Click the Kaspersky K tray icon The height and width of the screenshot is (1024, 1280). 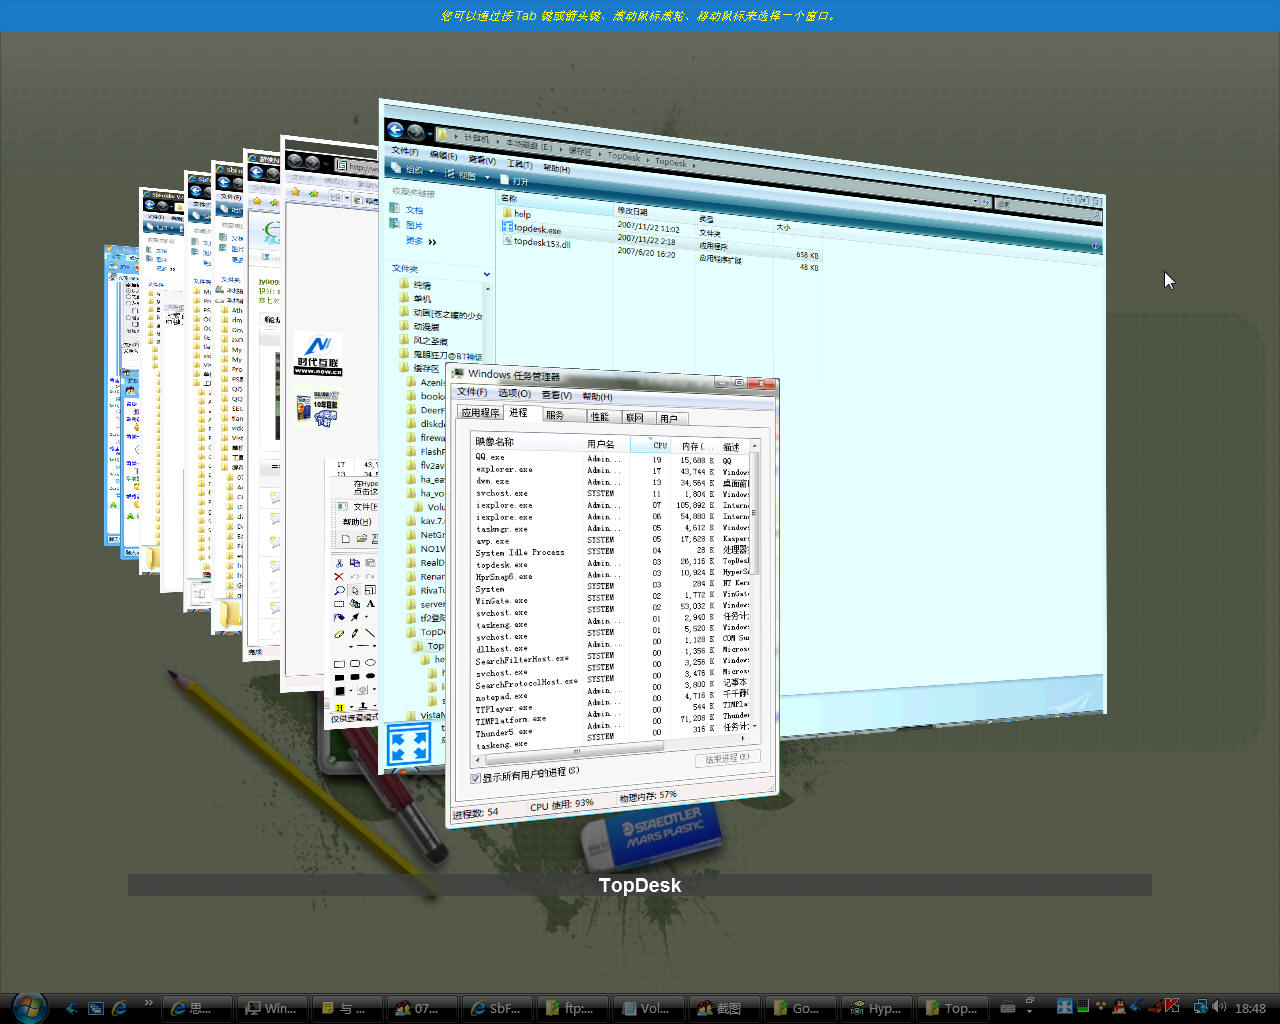[x=1172, y=1006]
